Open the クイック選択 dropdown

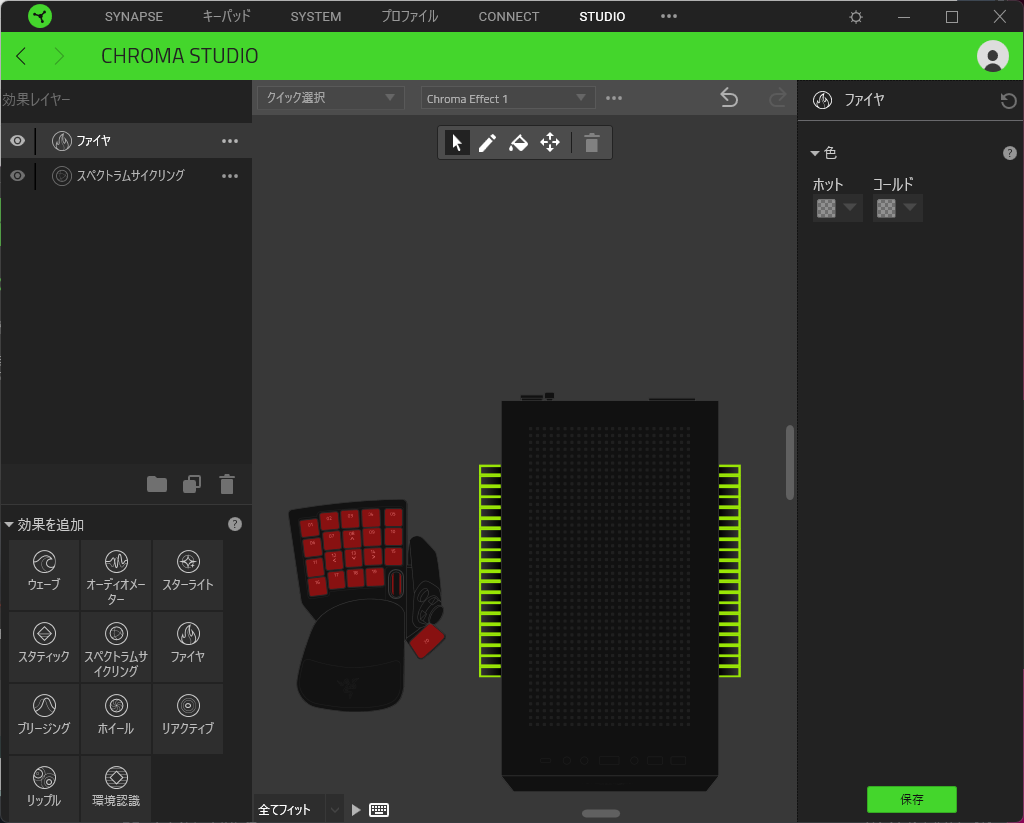(x=331, y=98)
